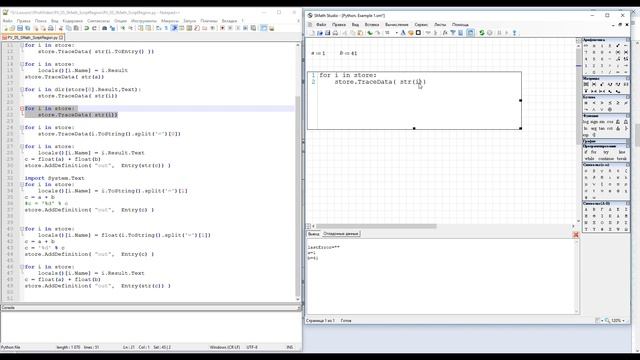640x360 pixels.
Task: Click script region line 'for i in store:'
Action: (348, 75)
